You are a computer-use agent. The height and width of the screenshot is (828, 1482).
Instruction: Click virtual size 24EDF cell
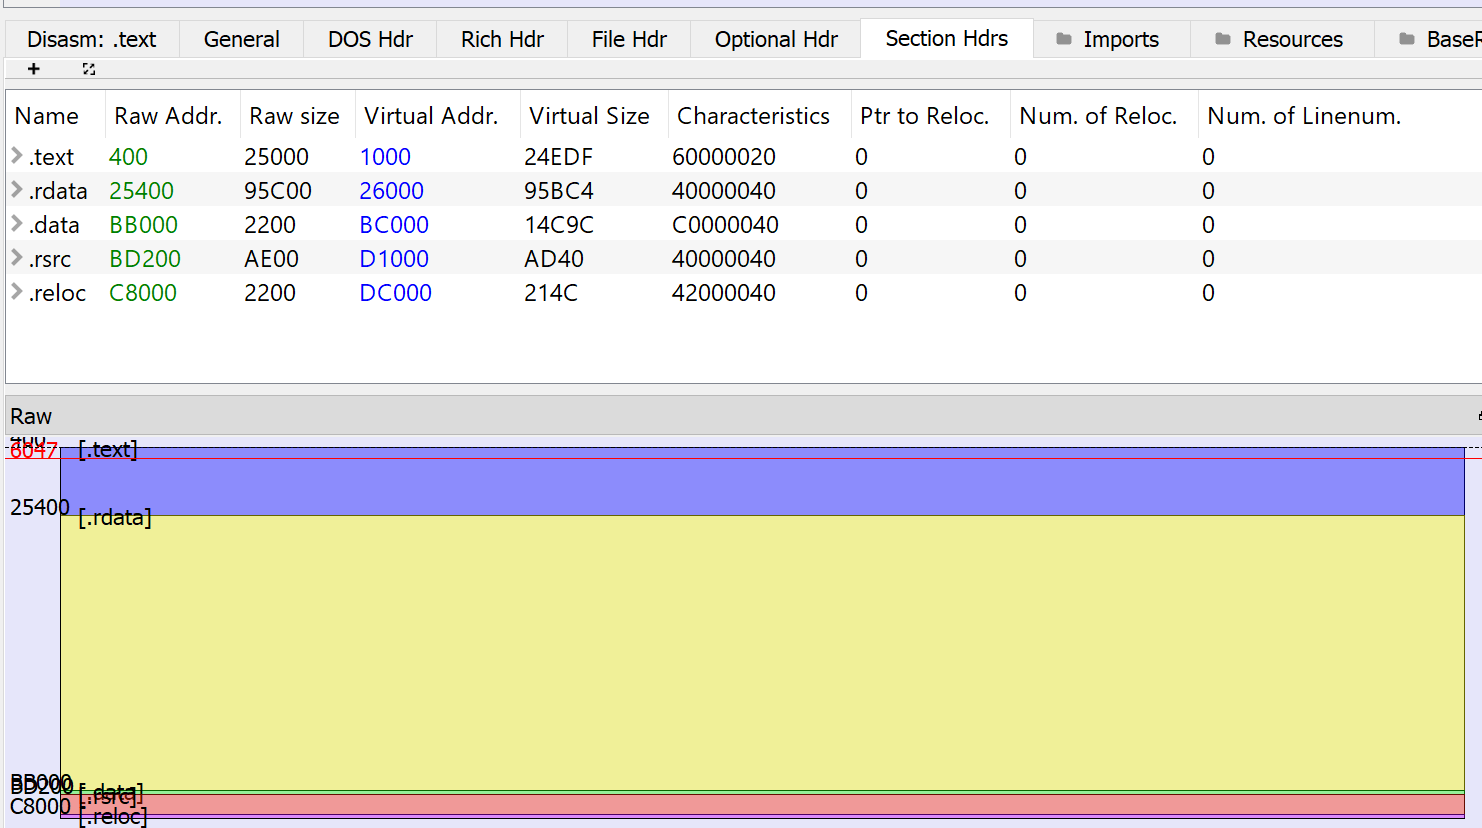pos(558,157)
